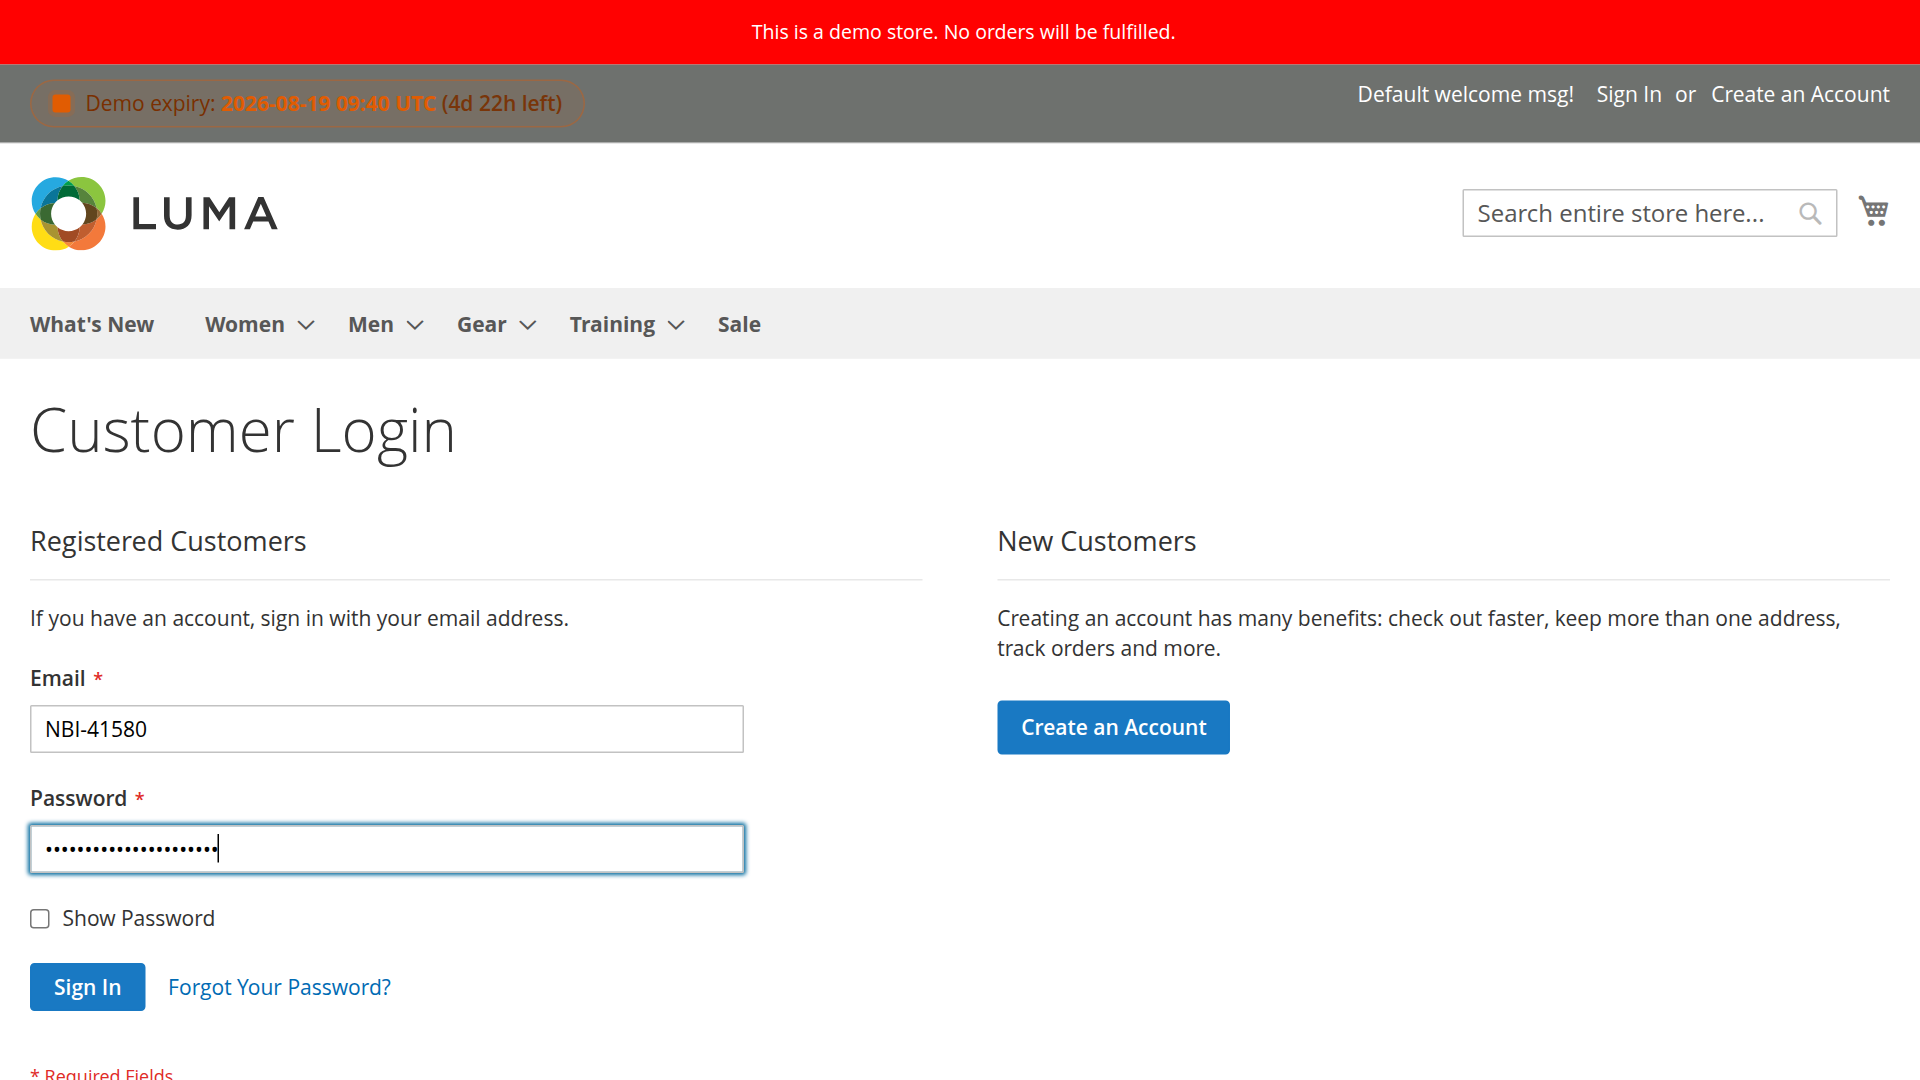Click the Customer Login heading

(x=243, y=431)
